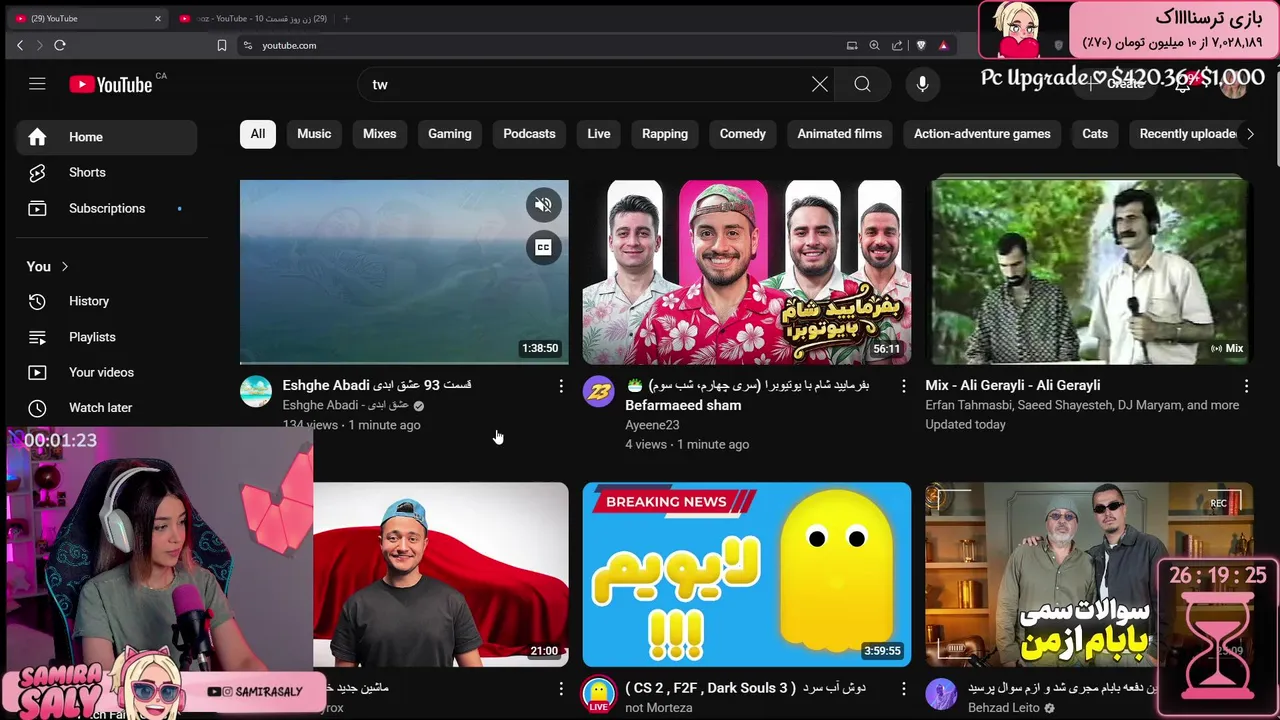This screenshot has width=1280, height=720.
Task: Open Playlists in sidebar
Action: 106,337
